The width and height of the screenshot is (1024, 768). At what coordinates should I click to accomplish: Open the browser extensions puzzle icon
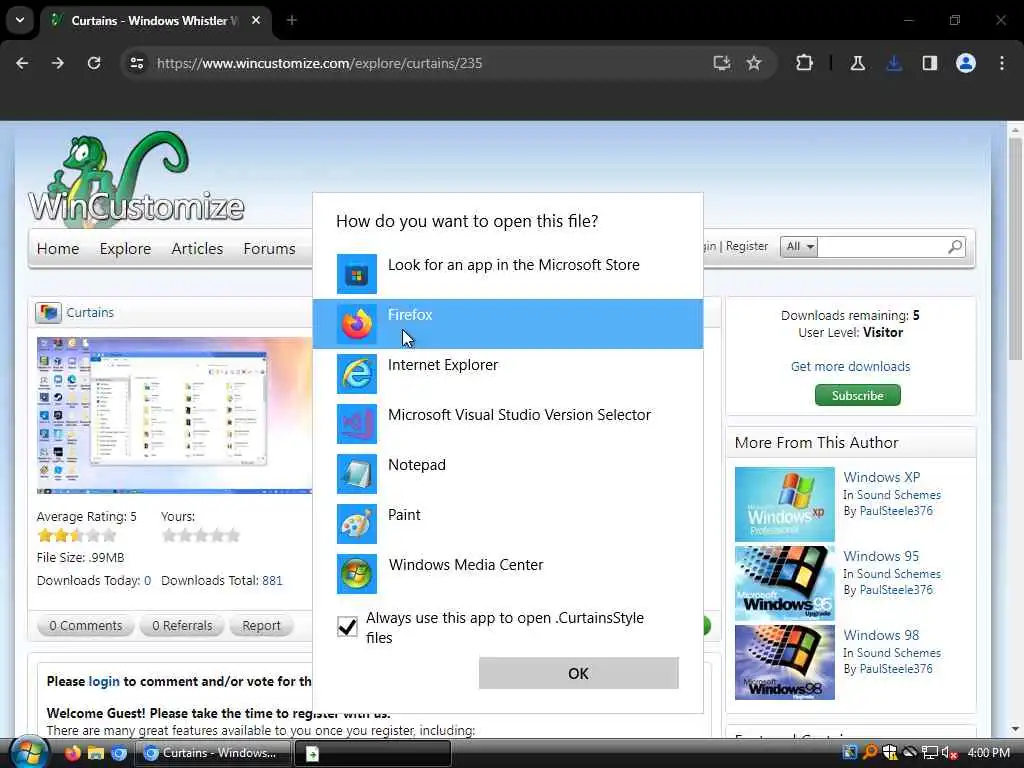pyautogui.click(x=805, y=63)
